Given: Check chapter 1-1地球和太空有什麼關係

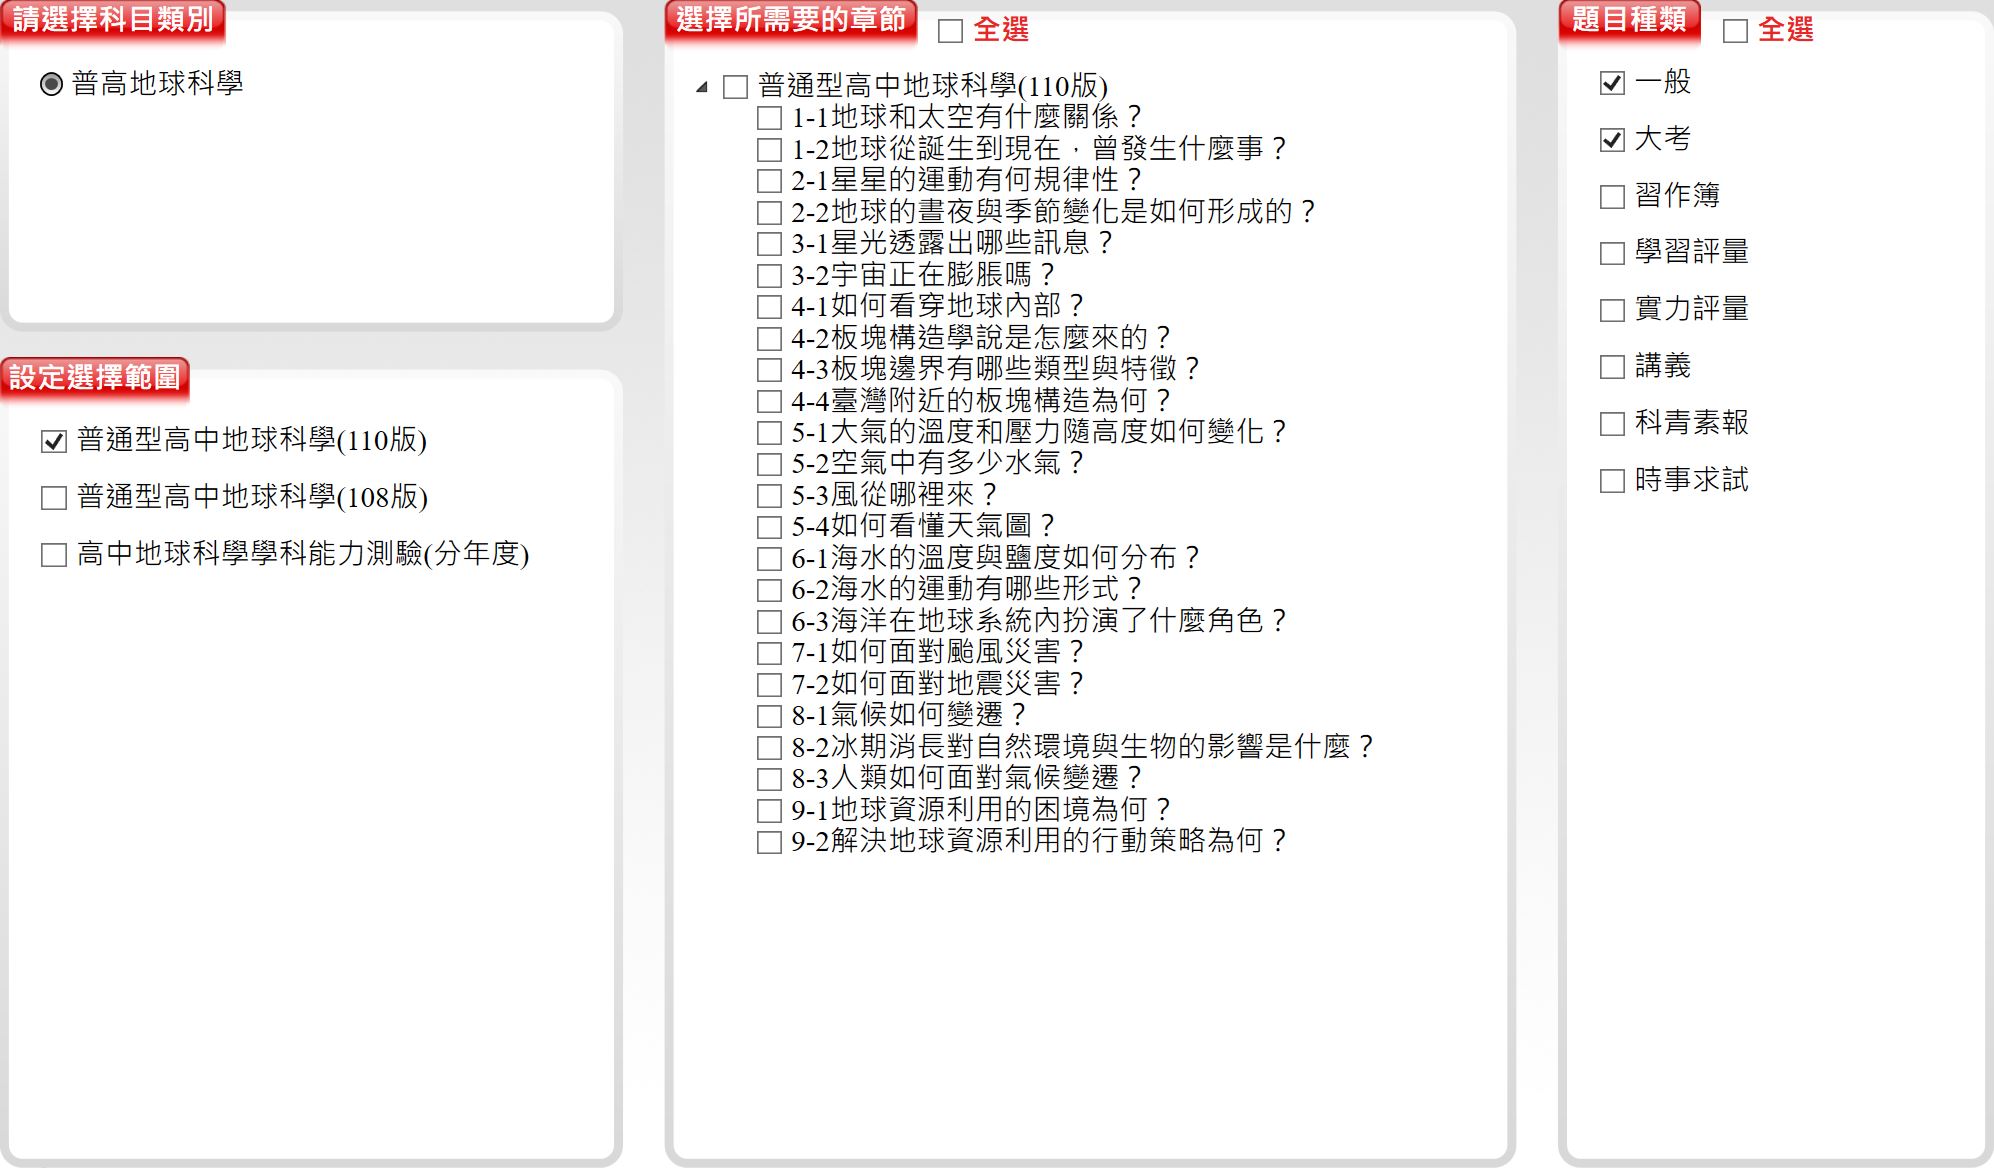Looking at the screenshot, I should click(769, 118).
